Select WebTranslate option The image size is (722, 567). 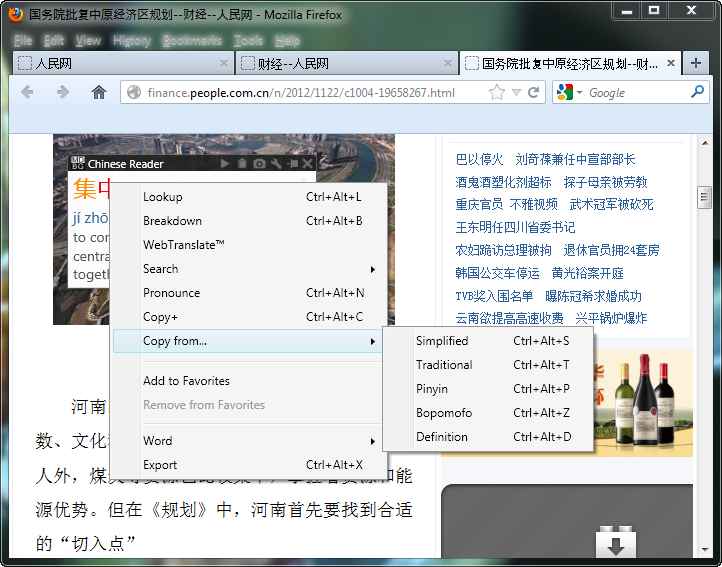(248, 245)
